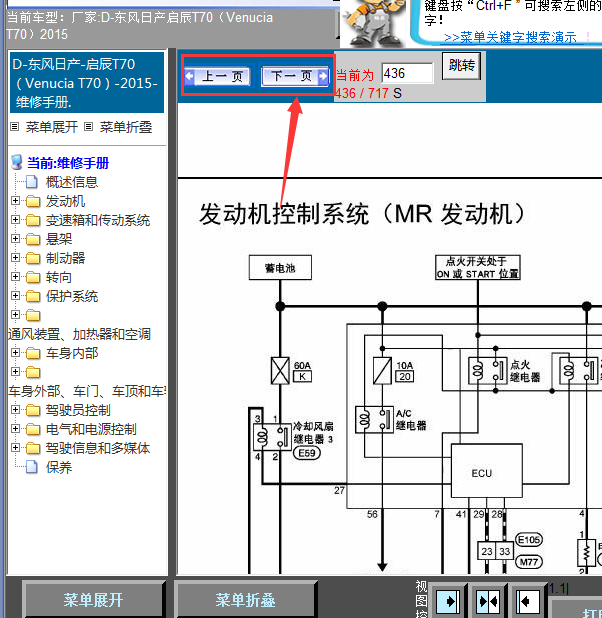The height and width of the screenshot is (618, 602).
Task: Click the page icon of 保养
Action: (x=32, y=467)
